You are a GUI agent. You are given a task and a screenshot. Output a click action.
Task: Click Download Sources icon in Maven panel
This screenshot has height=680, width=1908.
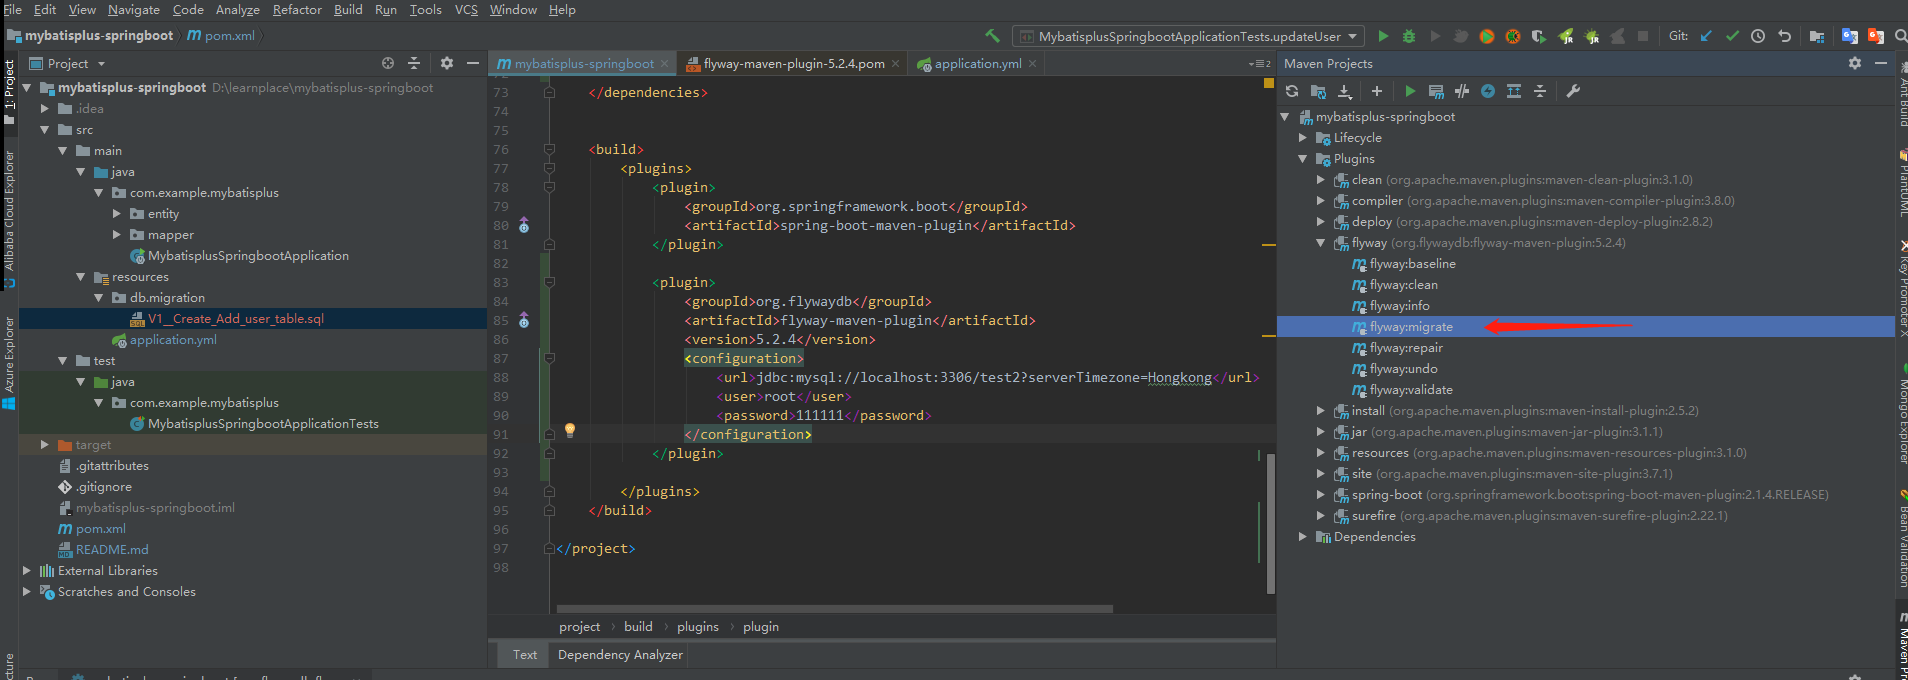(x=1344, y=91)
